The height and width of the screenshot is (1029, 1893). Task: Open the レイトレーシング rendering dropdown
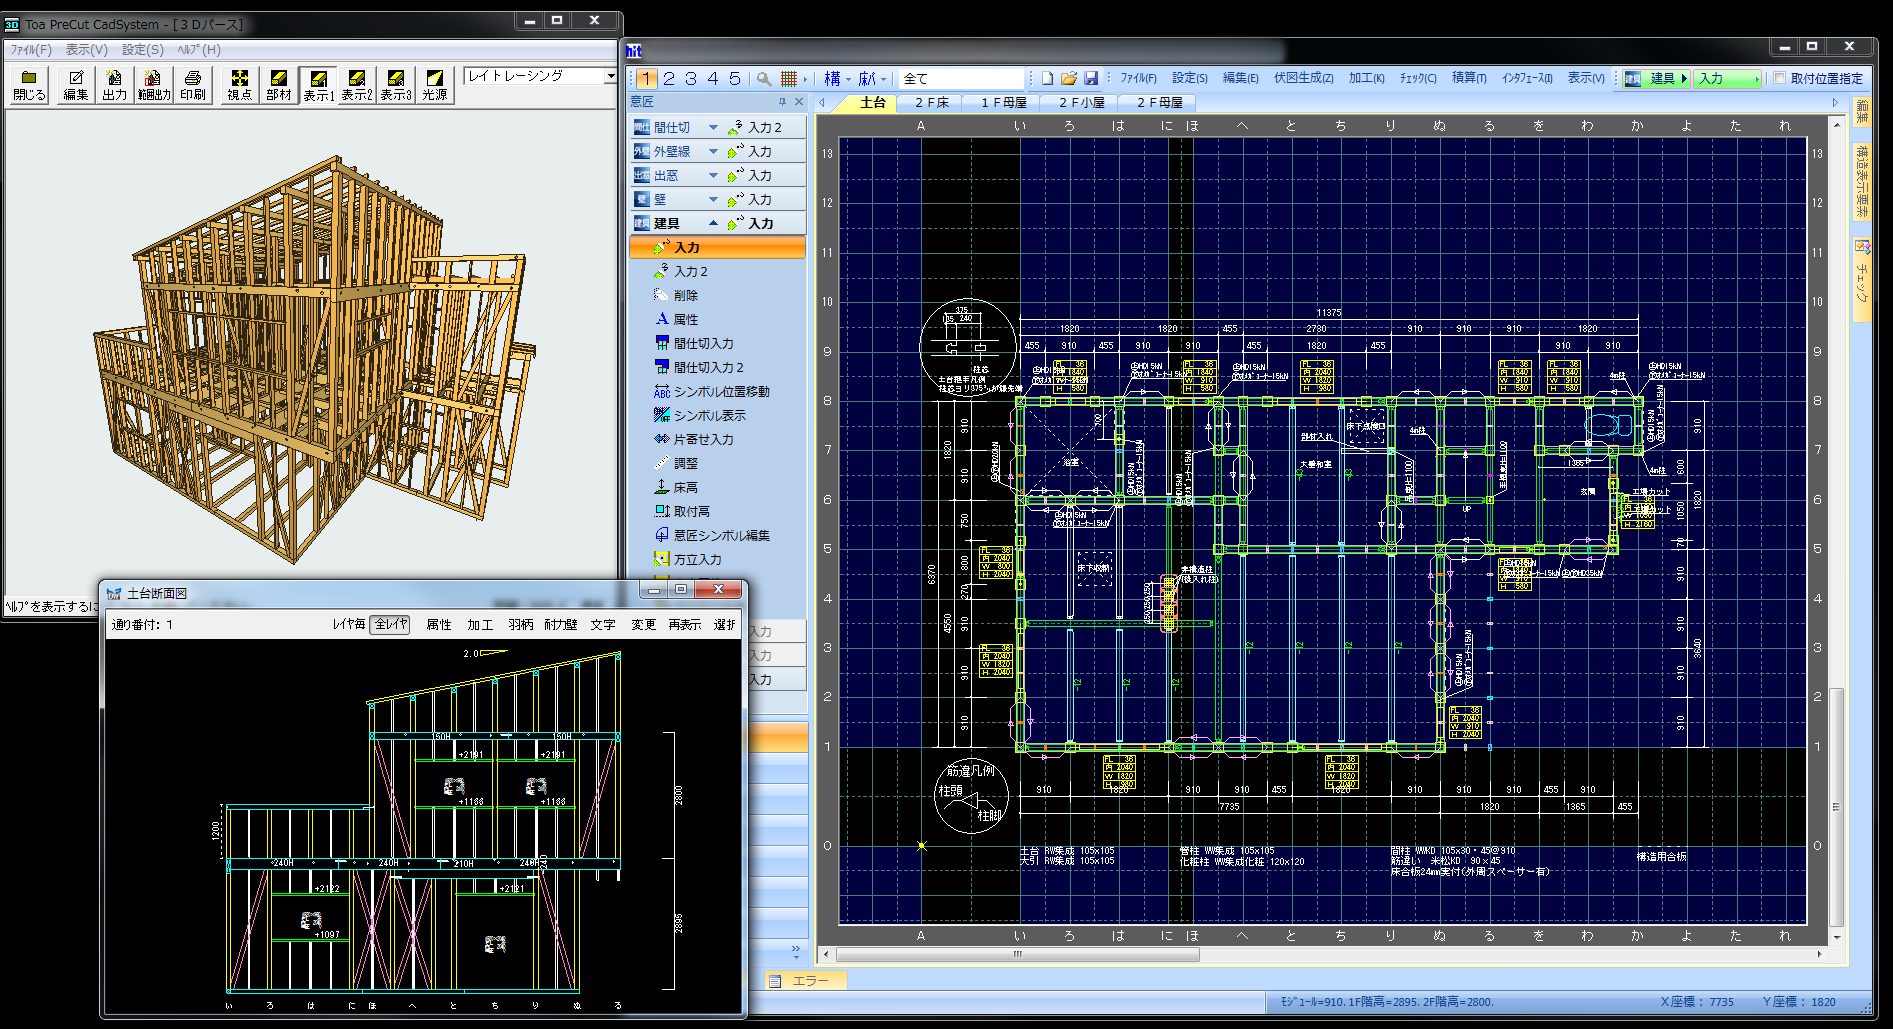coord(610,76)
